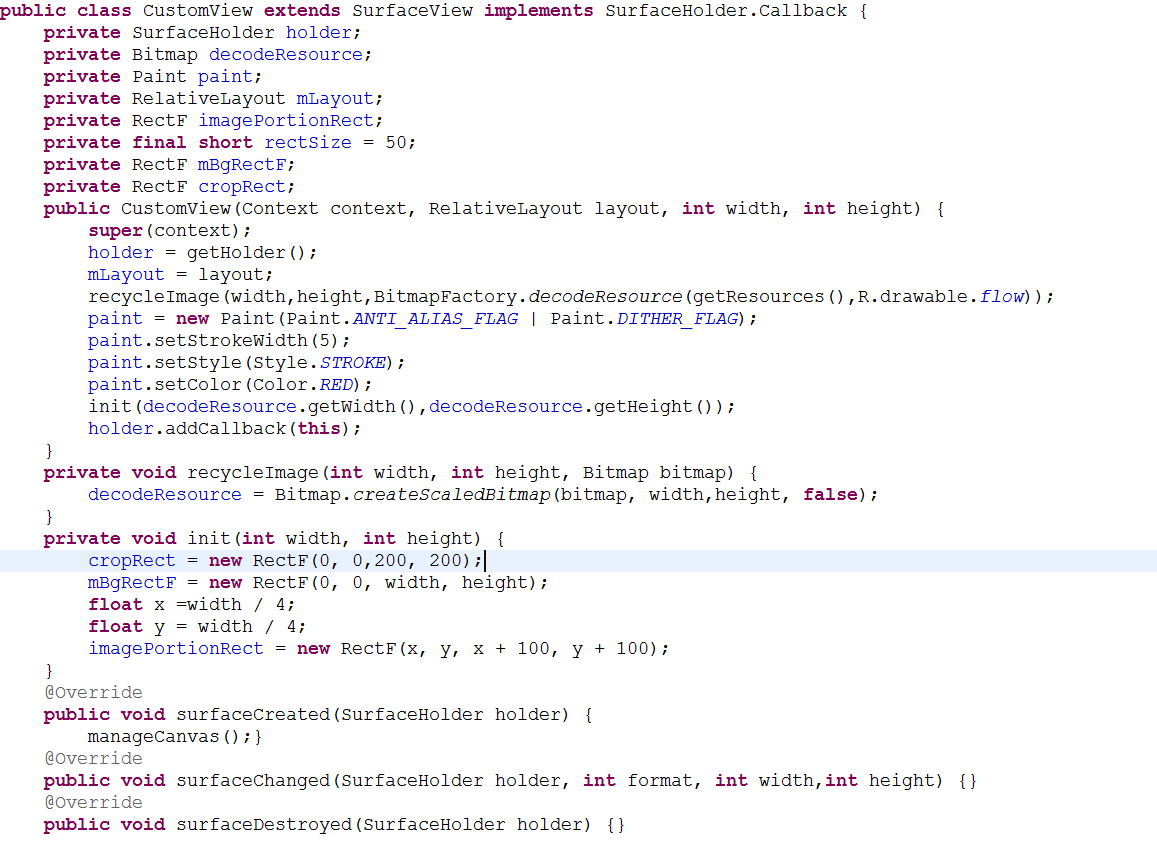Click the mBgRectF = new RectF assignment line

pyautogui.click(x=318, y=583)
